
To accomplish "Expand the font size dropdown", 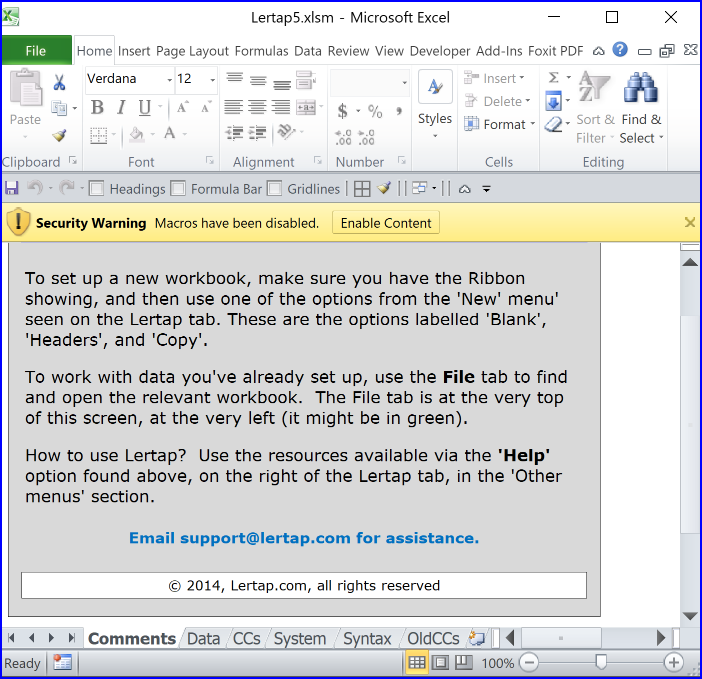I will (x=212, y=79).
